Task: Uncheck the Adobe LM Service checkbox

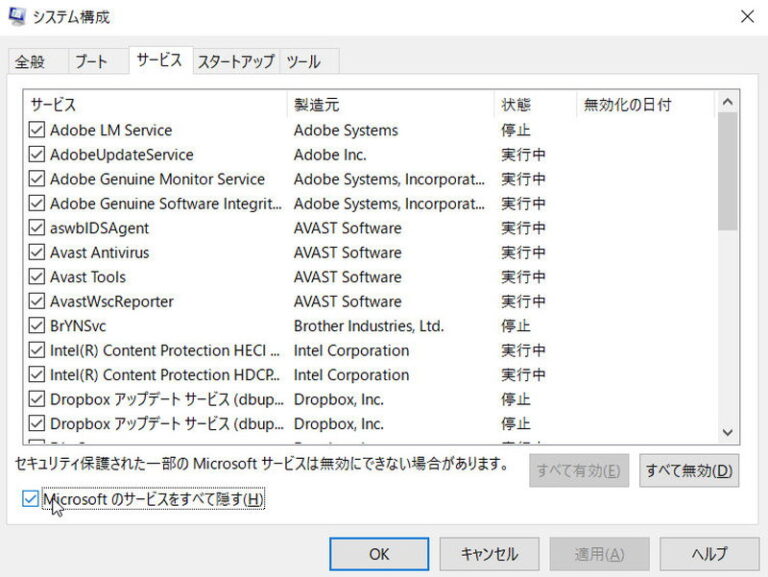Action: [x=37, y=130]
